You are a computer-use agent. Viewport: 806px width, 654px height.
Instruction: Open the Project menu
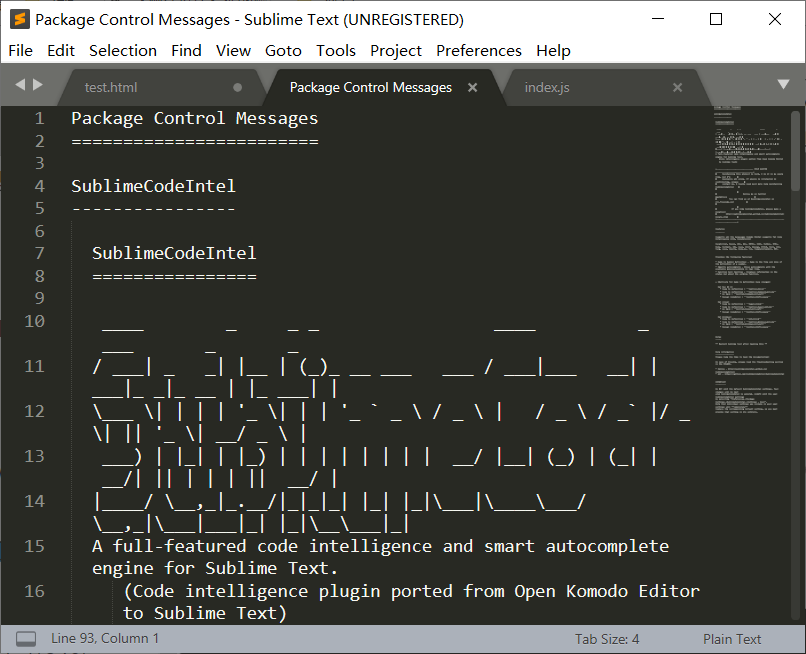(396, 50)
